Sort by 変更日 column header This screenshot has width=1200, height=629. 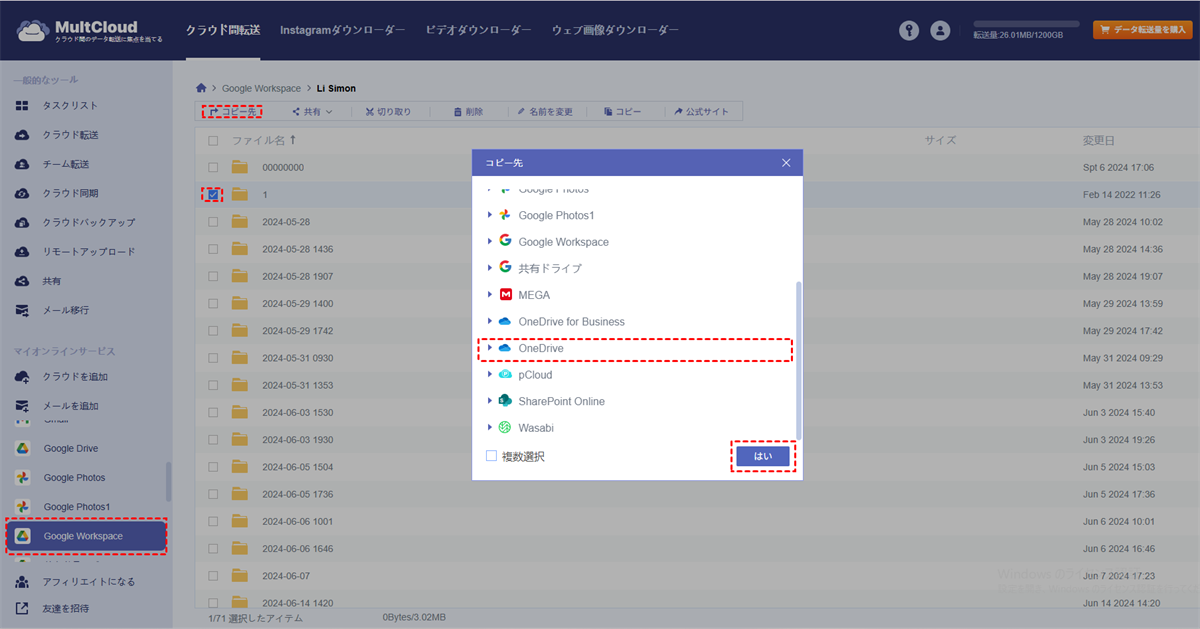[x=1098, y=141]
